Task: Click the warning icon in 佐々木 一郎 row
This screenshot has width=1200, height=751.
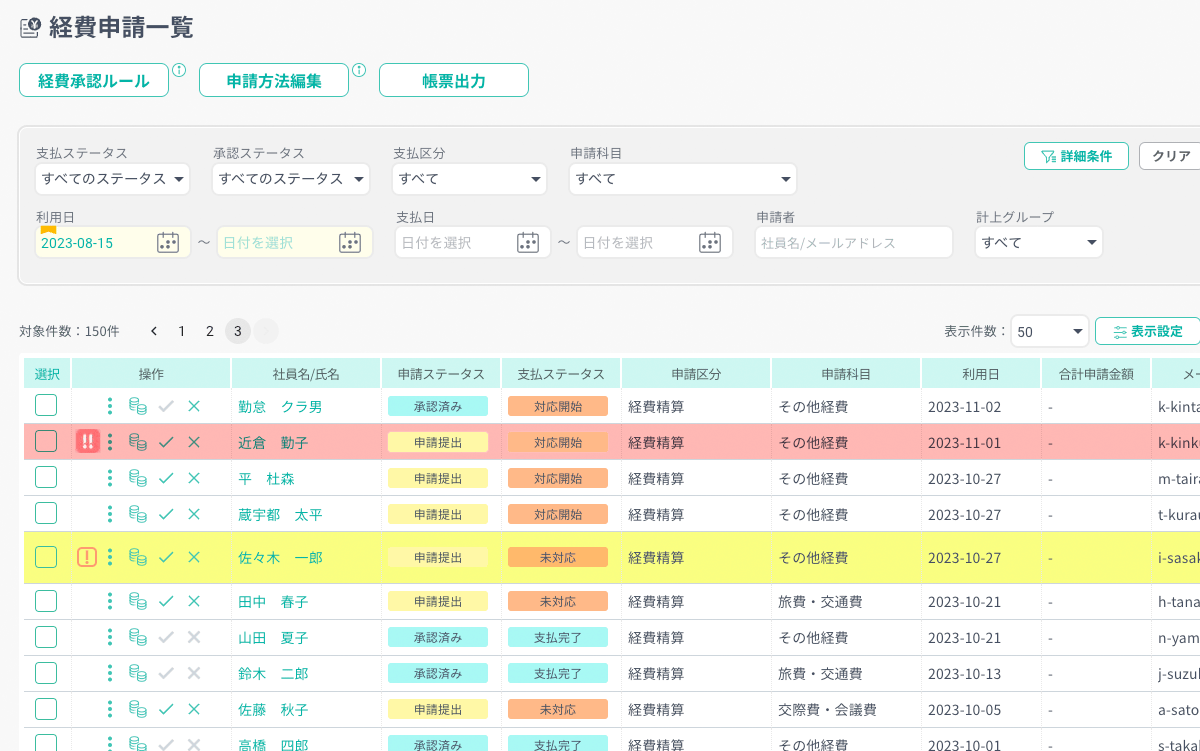Action: click(x=87, y=557)
